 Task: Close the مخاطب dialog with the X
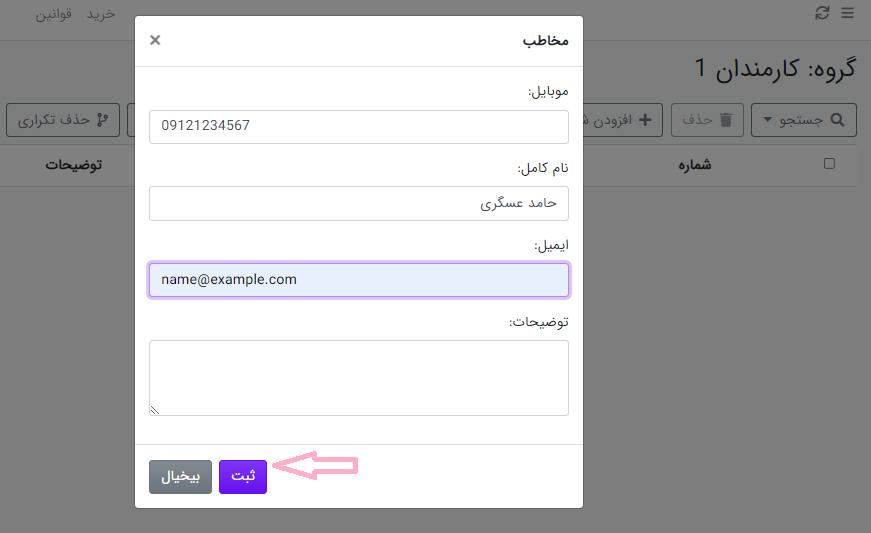pos(155,40)
